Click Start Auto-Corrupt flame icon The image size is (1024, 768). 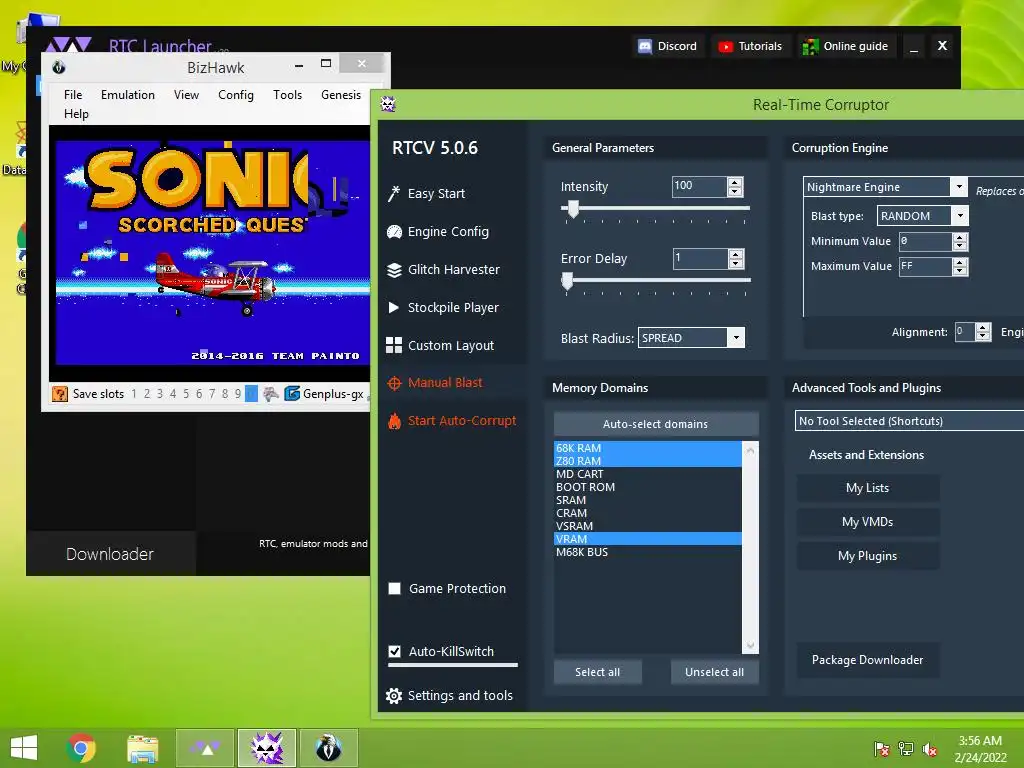coord(394,421)
